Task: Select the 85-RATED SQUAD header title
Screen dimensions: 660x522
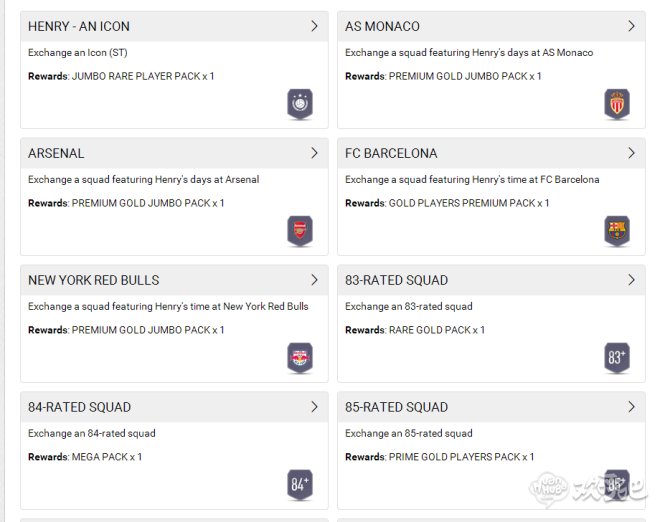Action: 396,407
